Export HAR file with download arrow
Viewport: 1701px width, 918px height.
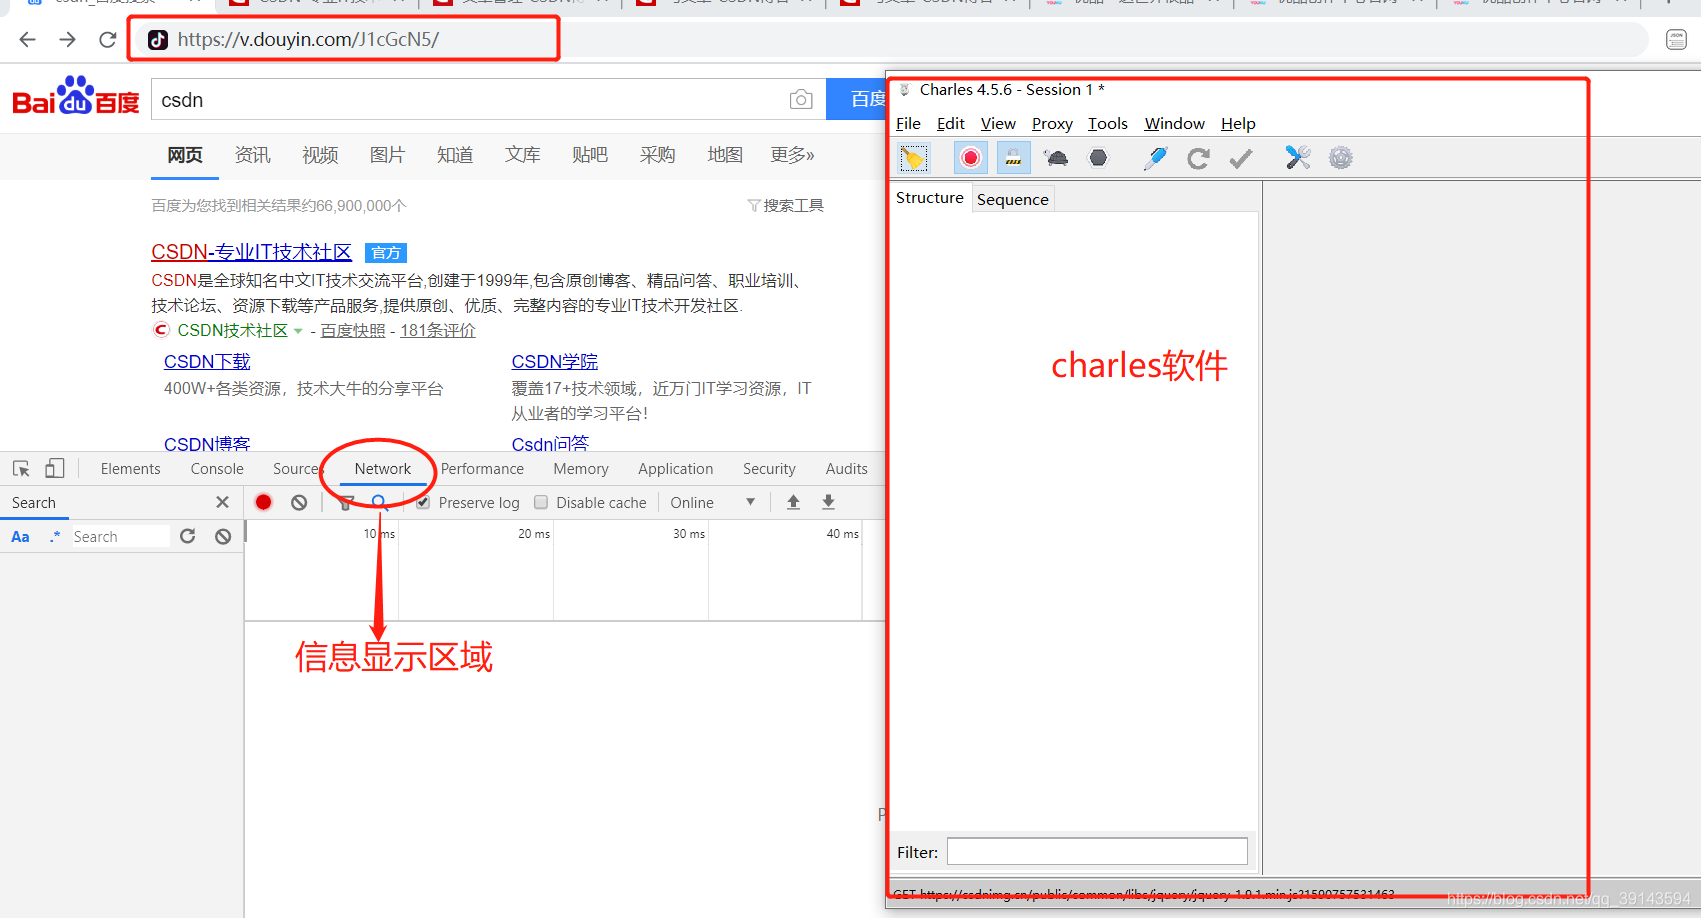[x=828, y=502]
